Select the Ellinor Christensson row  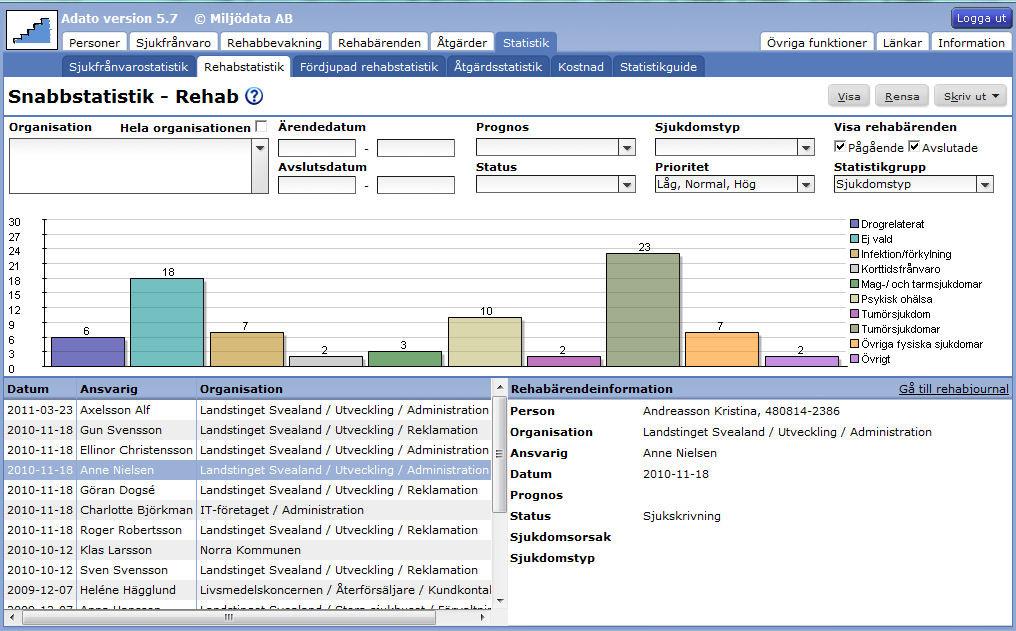tap(248, 450)
